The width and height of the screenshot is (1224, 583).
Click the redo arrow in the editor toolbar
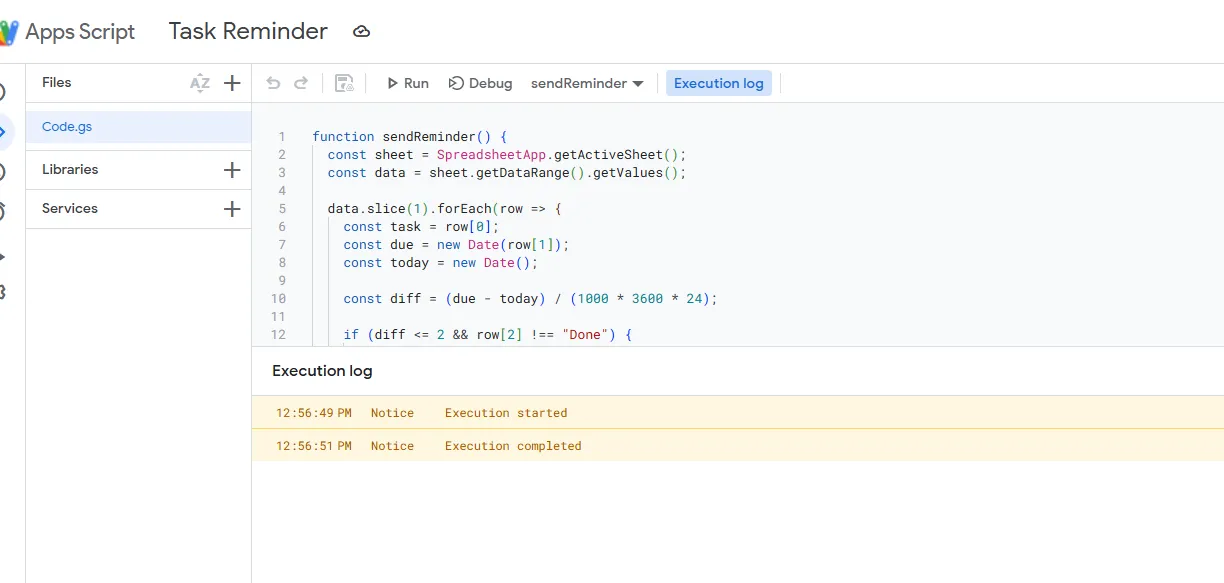[301, 83]
